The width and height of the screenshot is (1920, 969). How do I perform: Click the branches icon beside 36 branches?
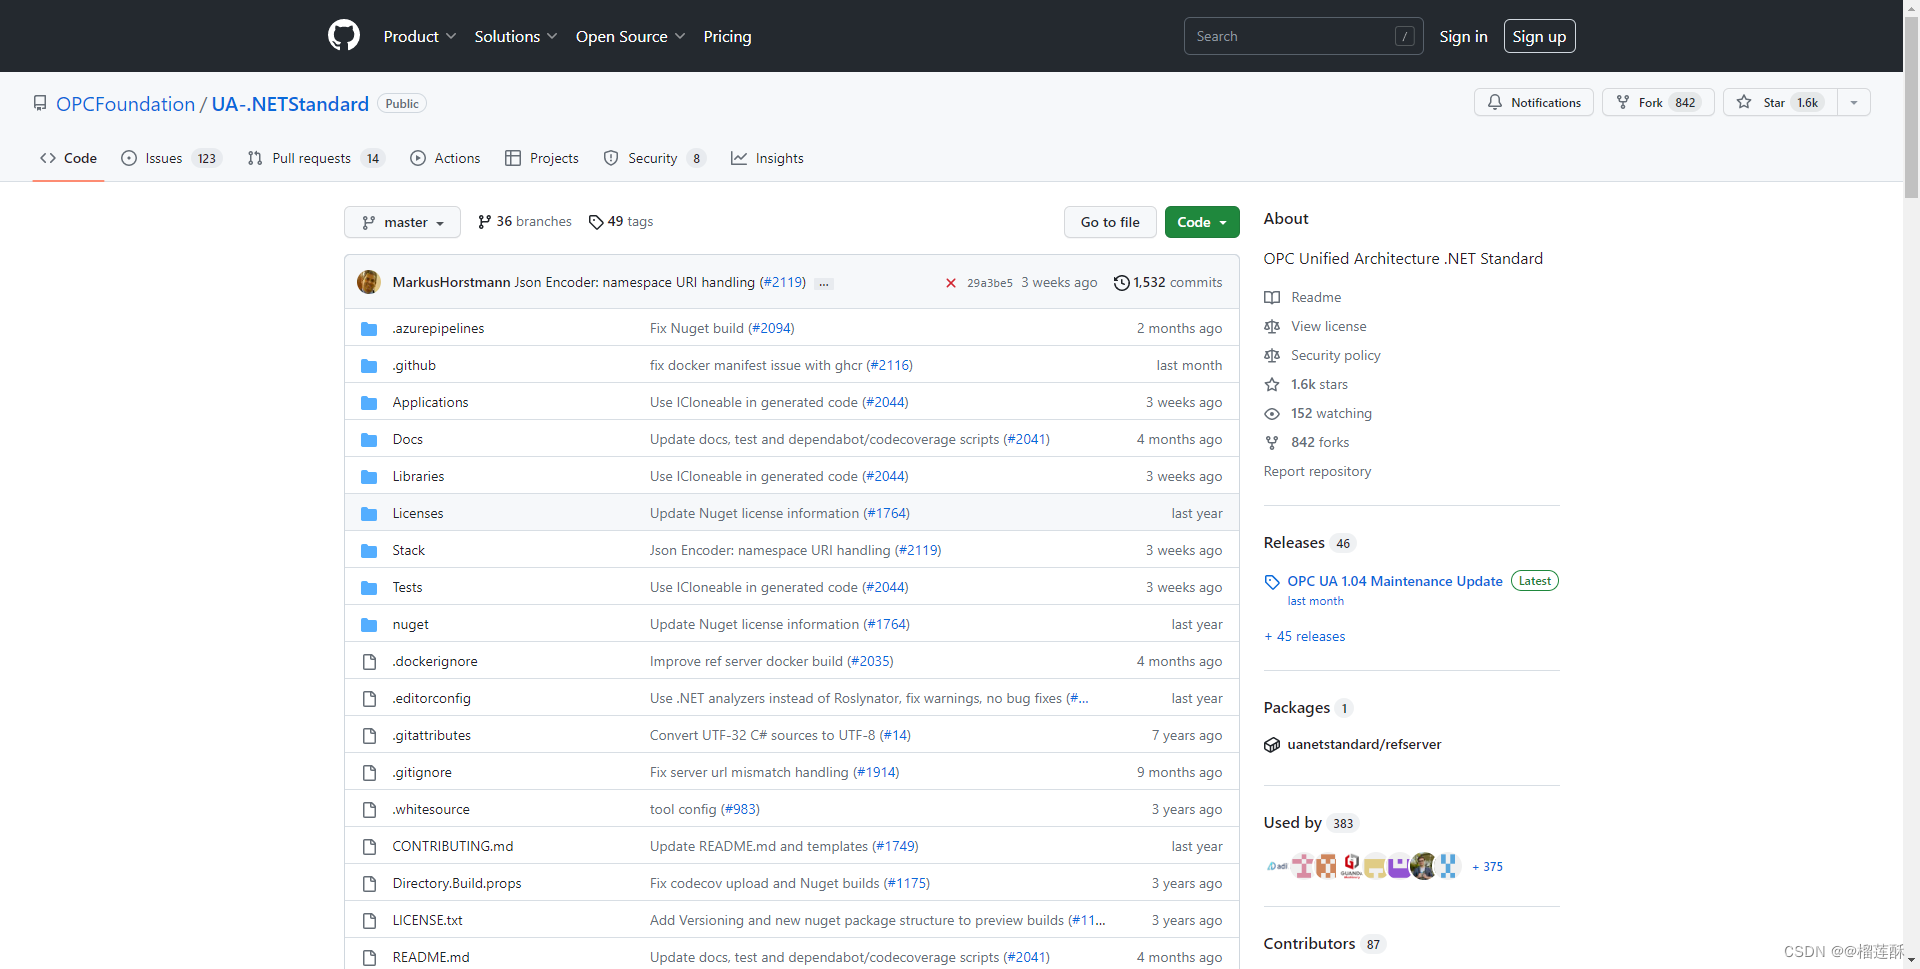click(485, 222)
